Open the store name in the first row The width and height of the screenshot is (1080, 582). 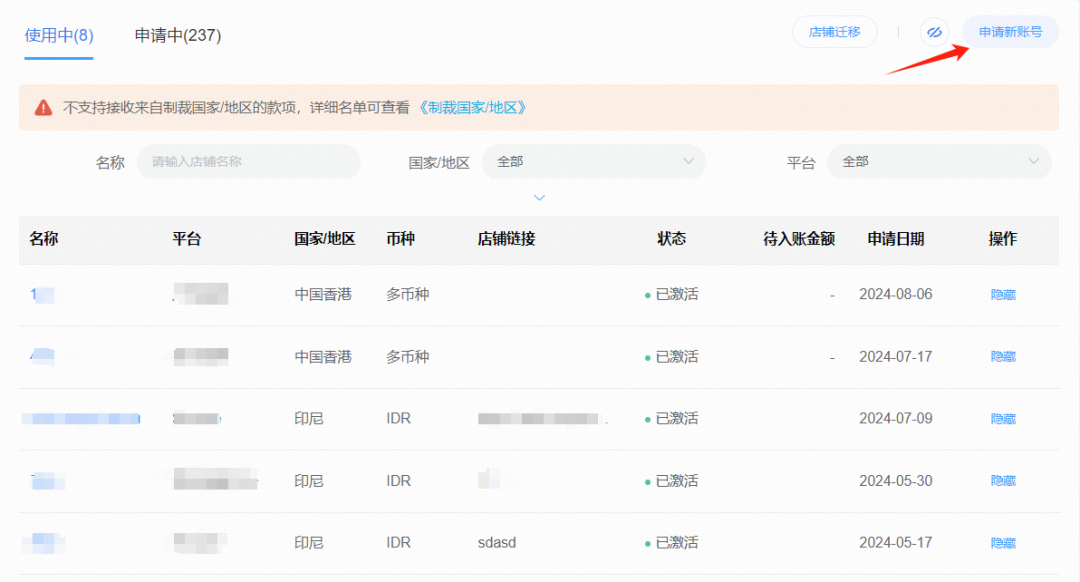41,295
